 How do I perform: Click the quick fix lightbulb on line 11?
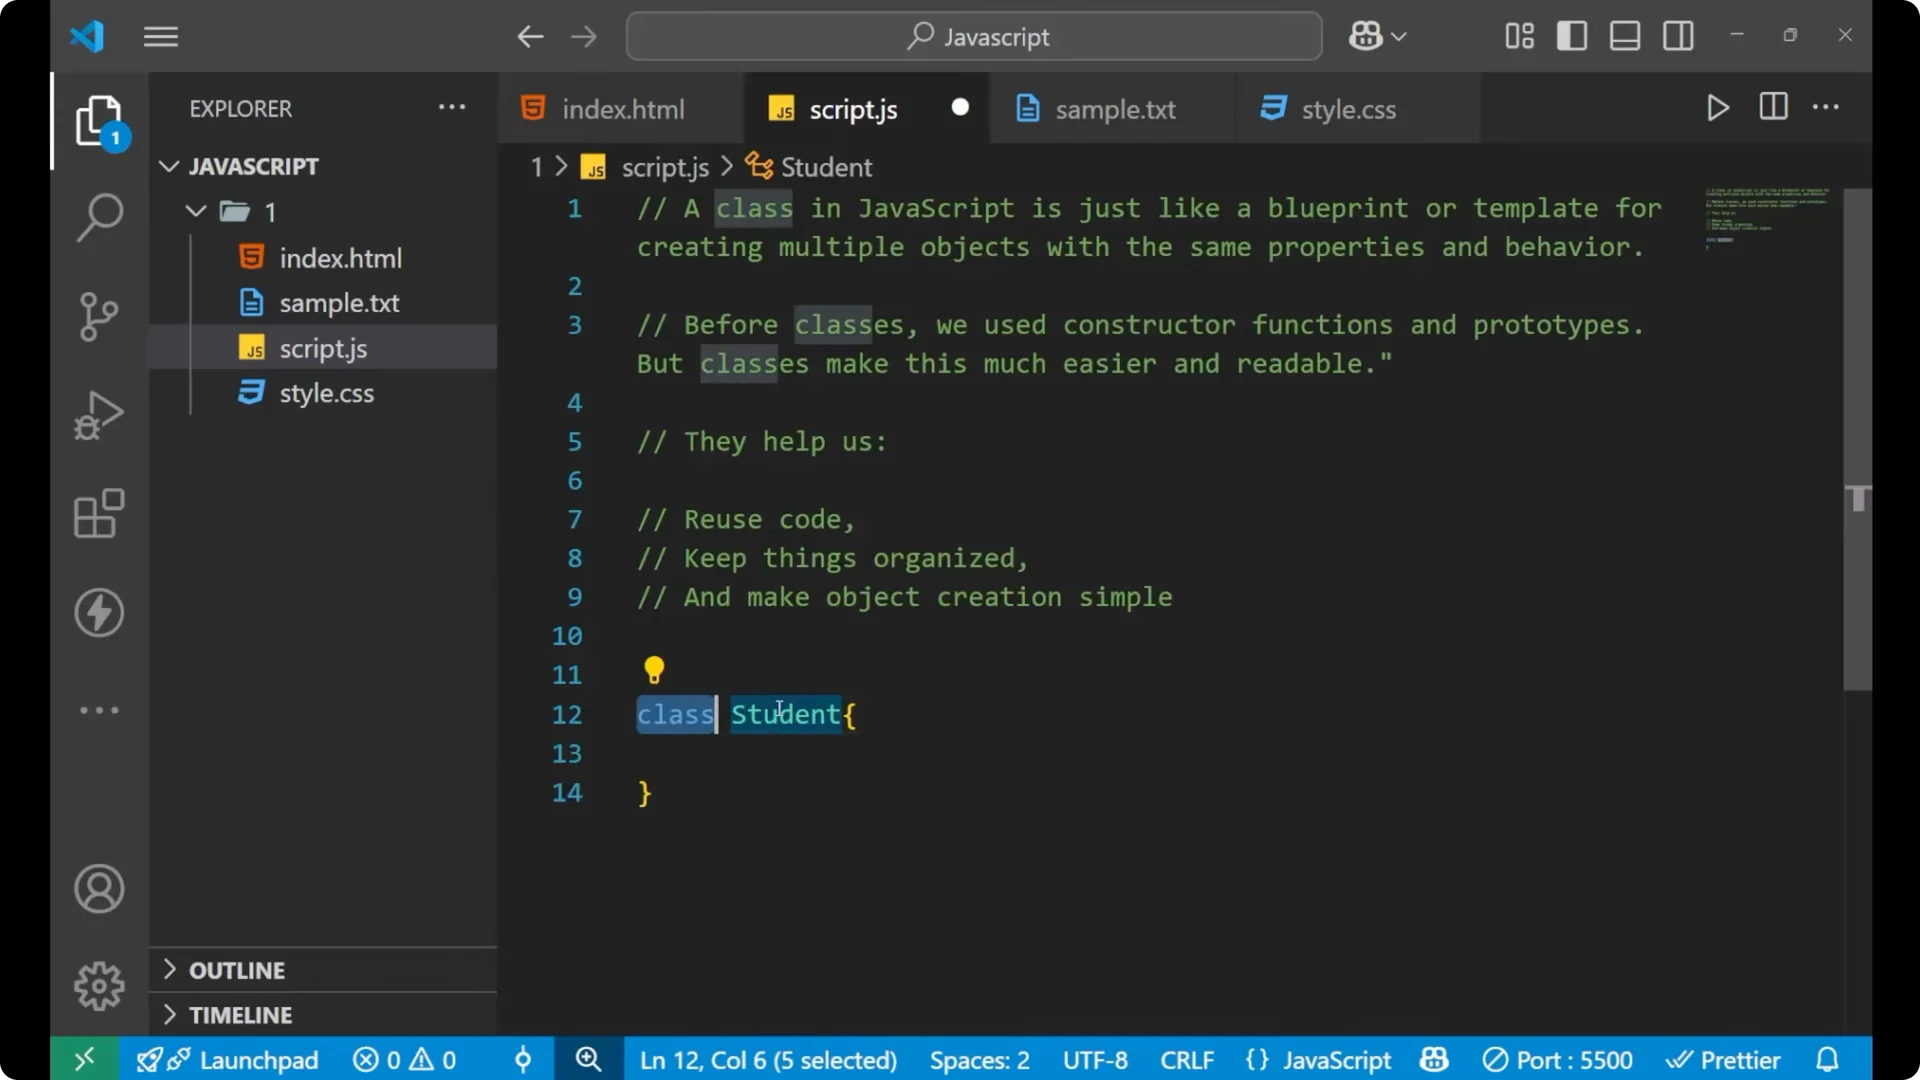[654, 668]
